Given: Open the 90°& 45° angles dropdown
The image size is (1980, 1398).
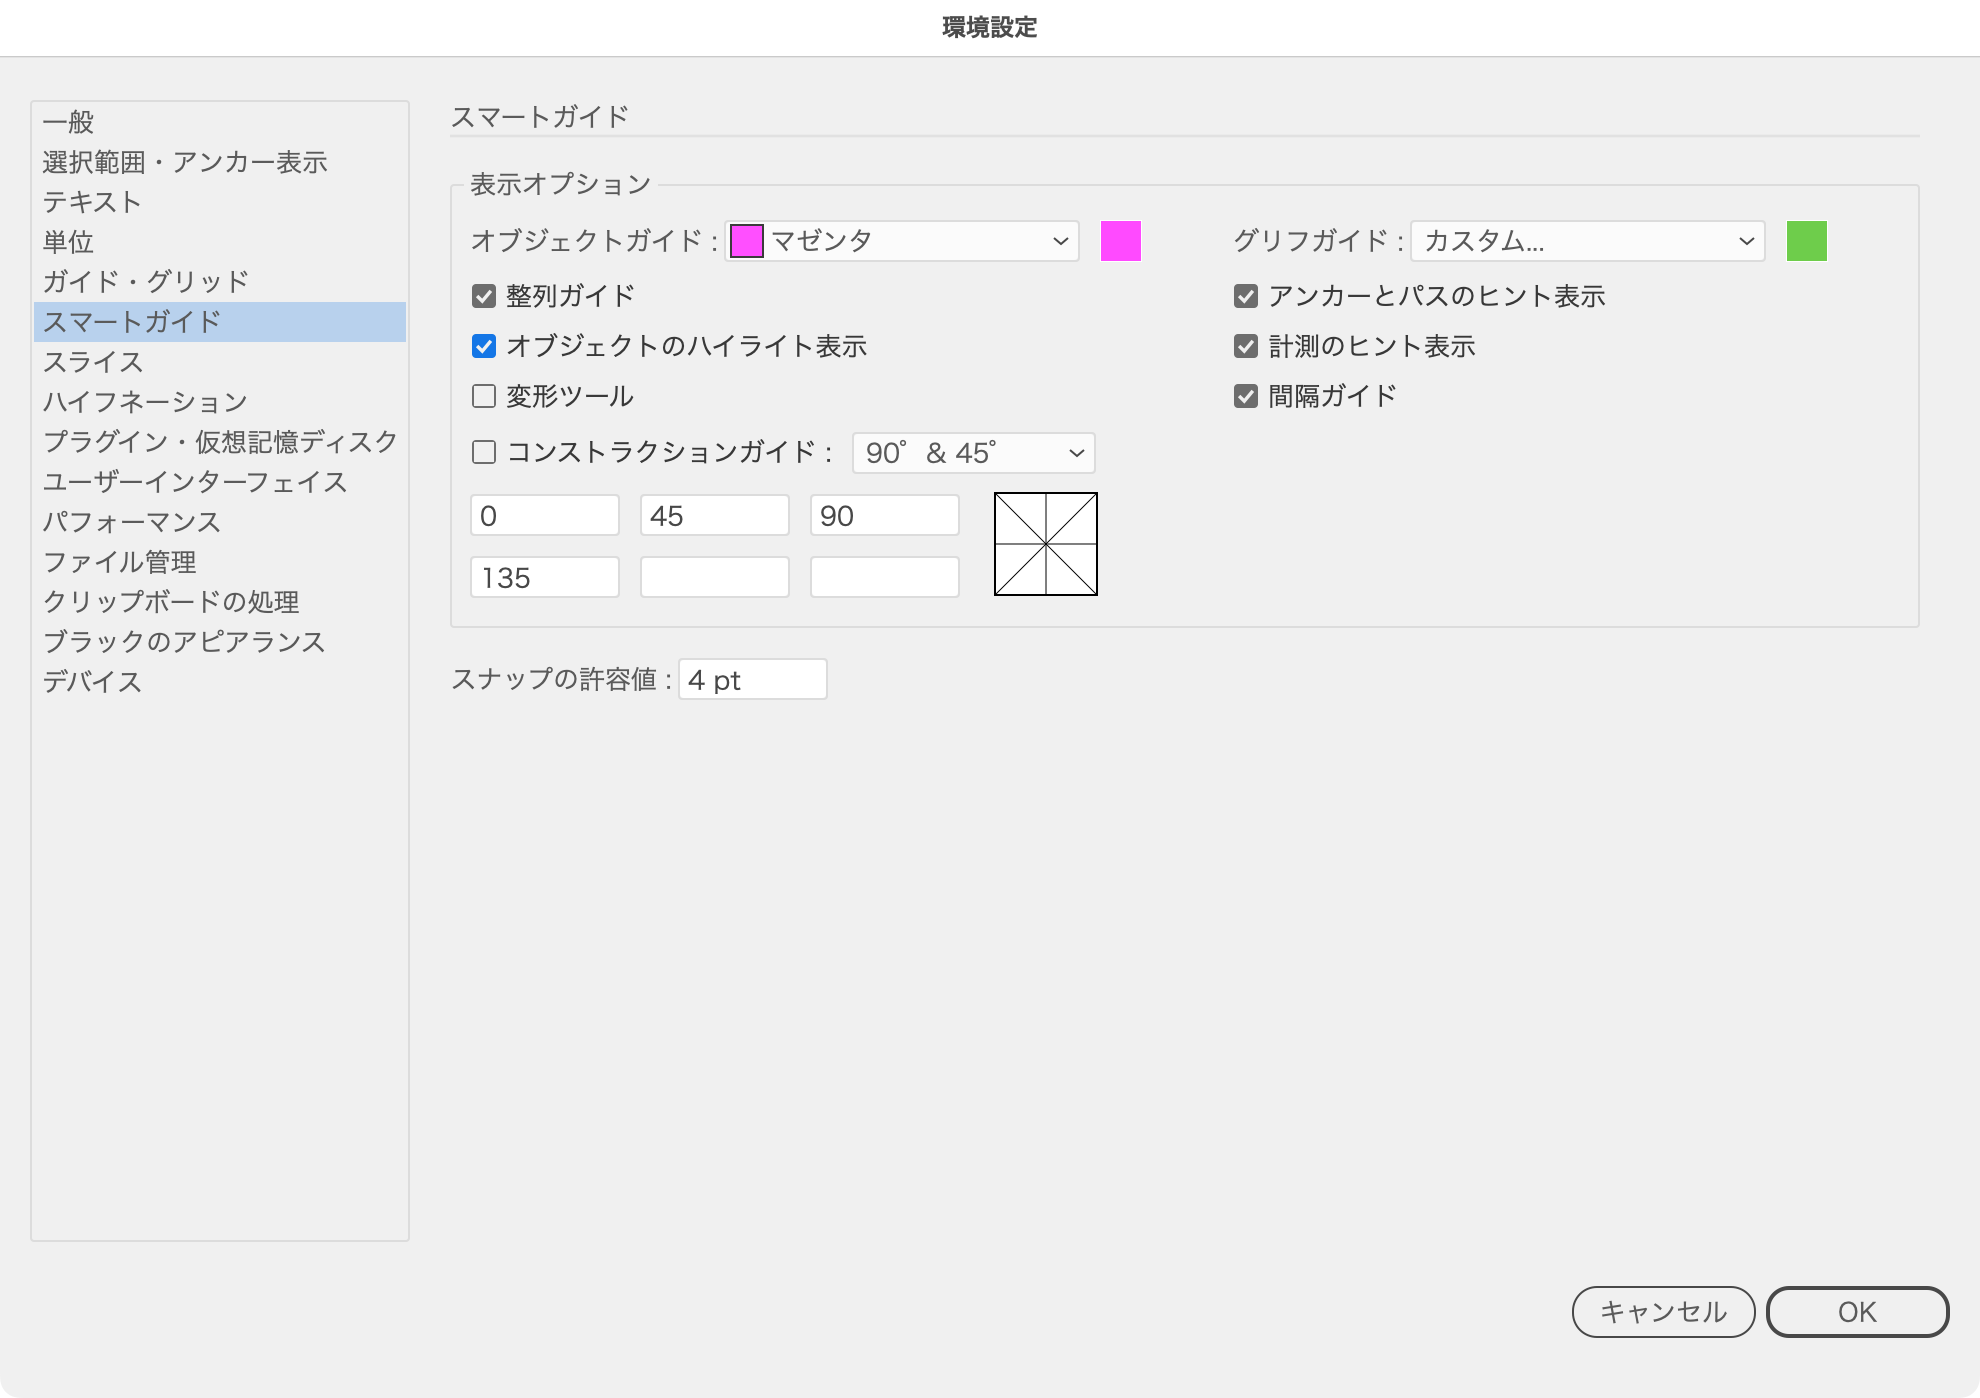Looking at the screenshot, I should 971,452.
